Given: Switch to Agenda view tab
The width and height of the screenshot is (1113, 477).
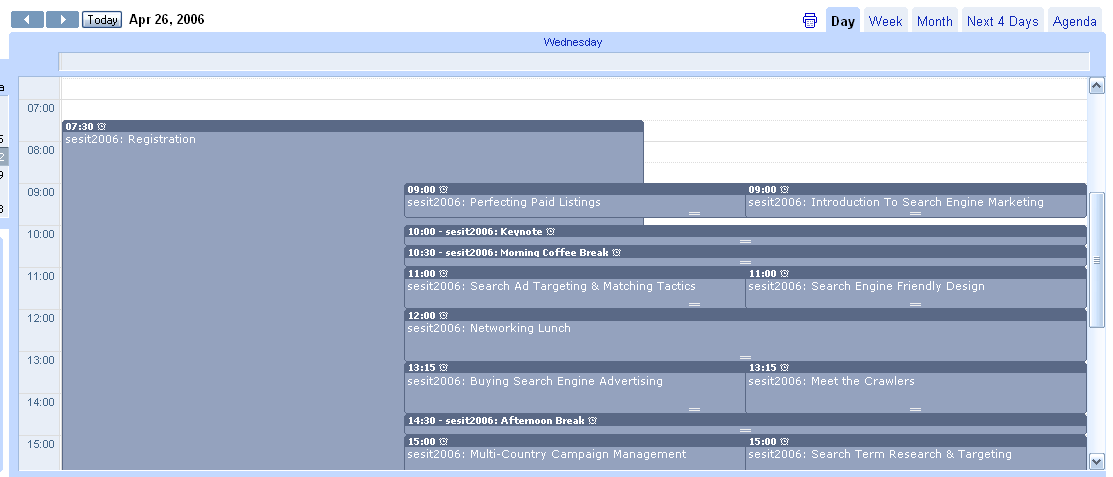Looking at the screenshot, I should coord(1075,21).
